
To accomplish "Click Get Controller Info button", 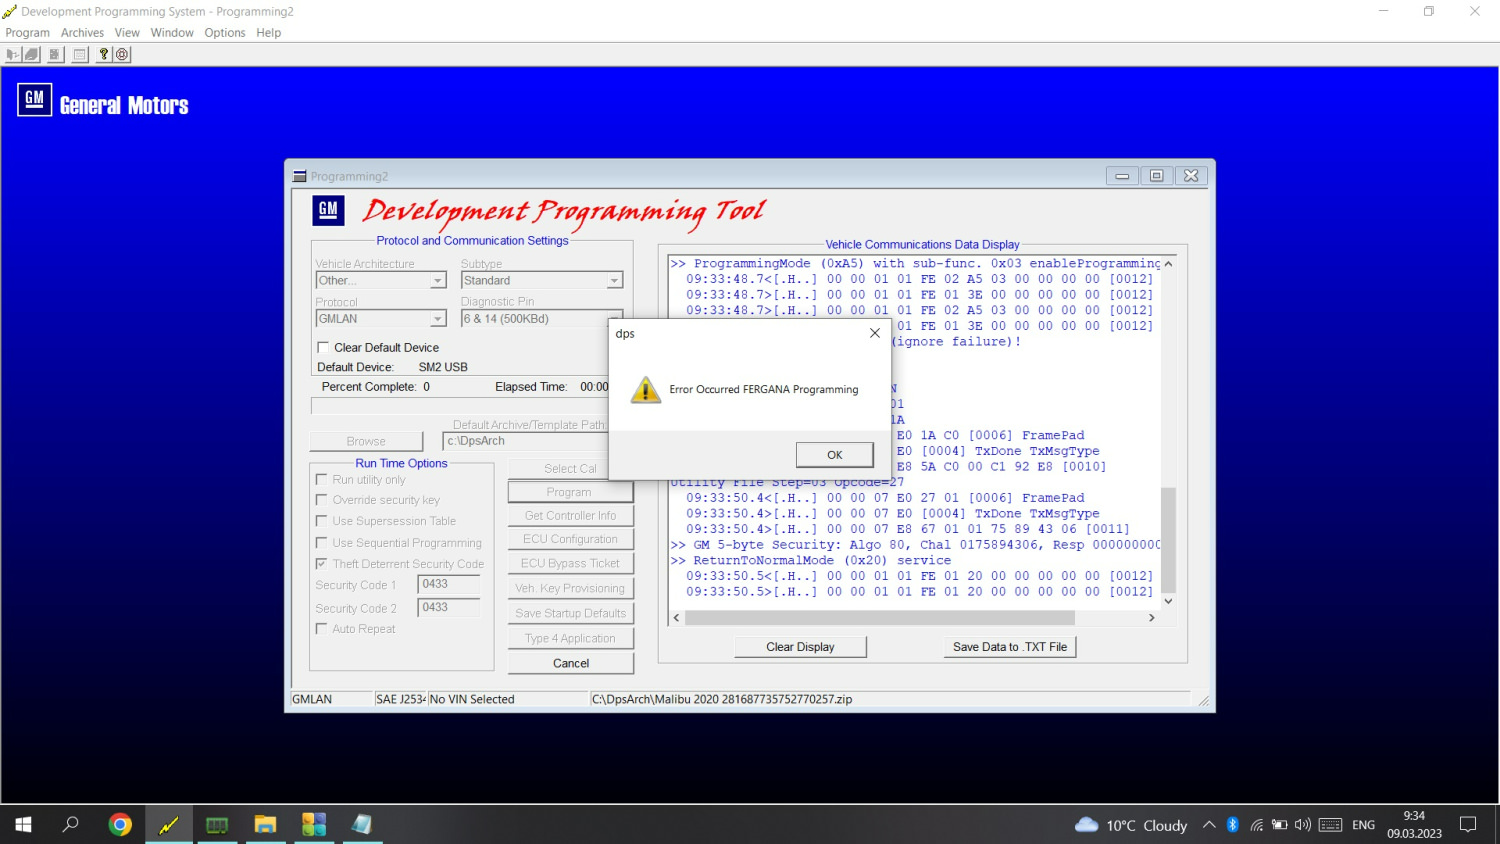I will pos(570,516).
